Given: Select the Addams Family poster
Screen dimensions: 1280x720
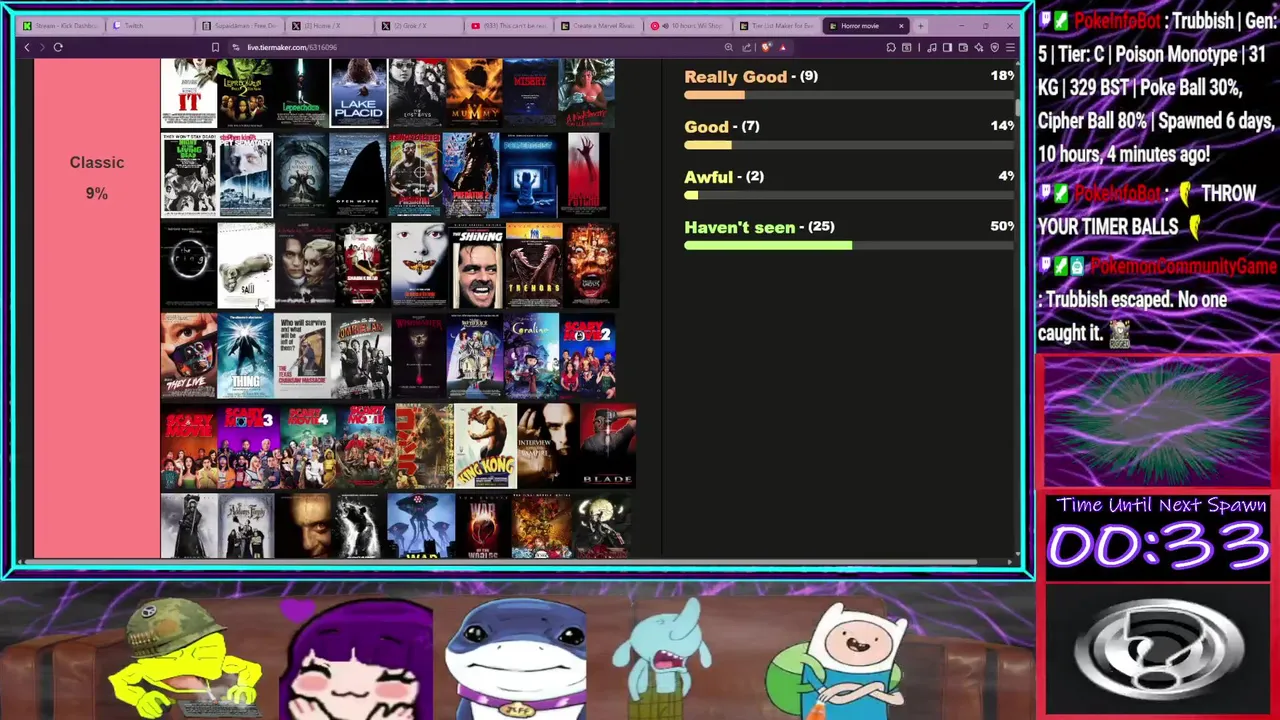Looking at the screenshot, I should pos(246,526).
